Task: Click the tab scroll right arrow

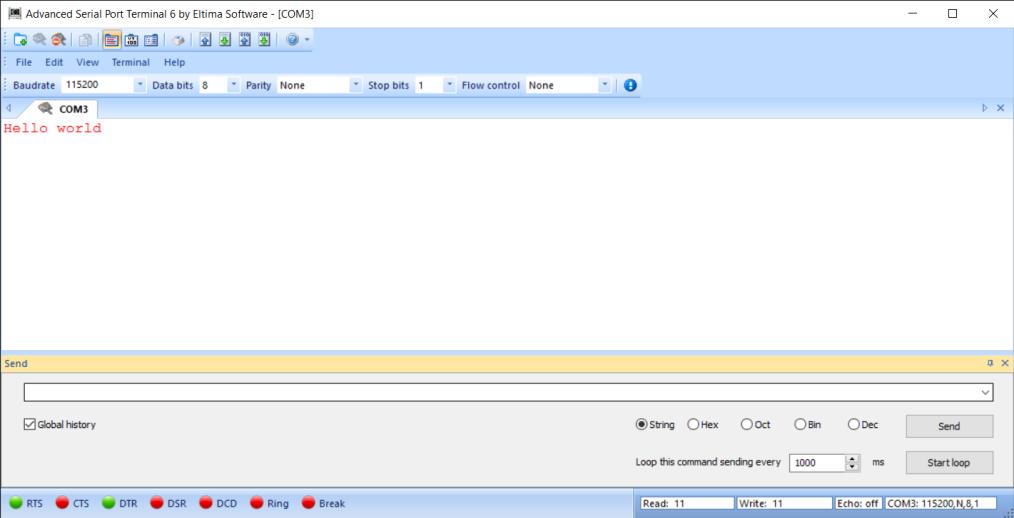Action: click(985, 108)
